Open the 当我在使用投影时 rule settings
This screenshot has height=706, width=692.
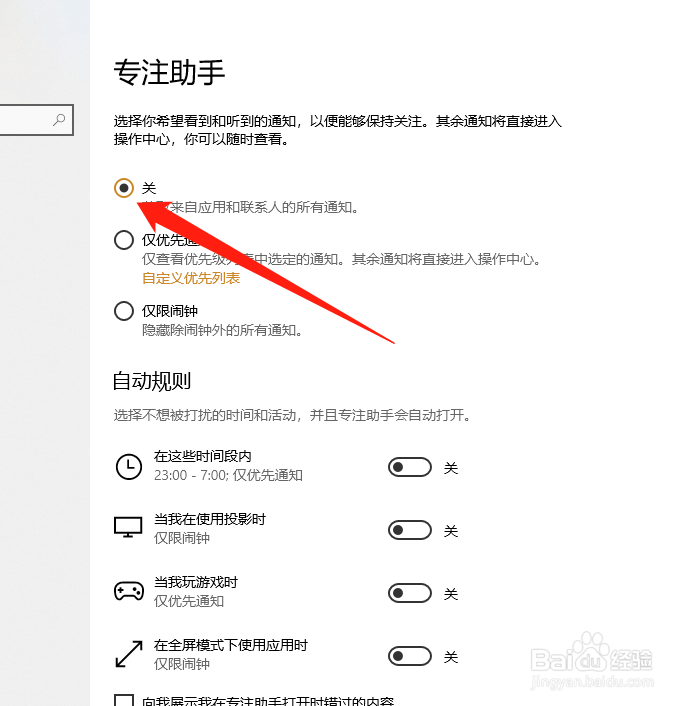tap(210, 529)
